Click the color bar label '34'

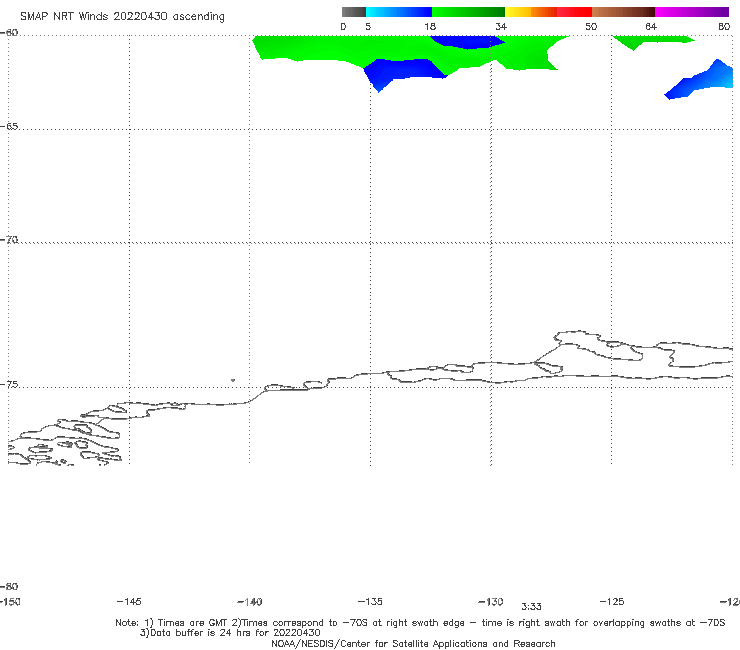(501, 26)
